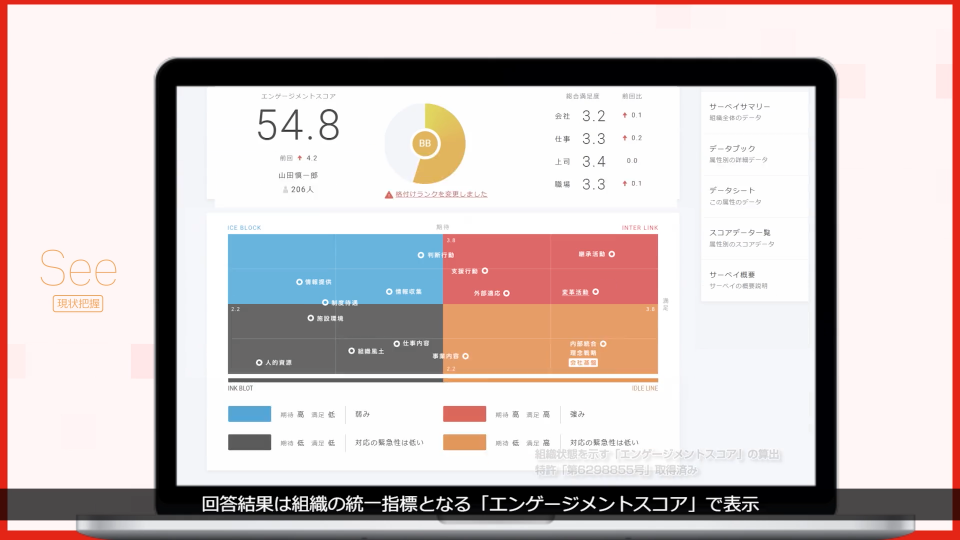Select the 事業内容 data point

tap(466, 356)
